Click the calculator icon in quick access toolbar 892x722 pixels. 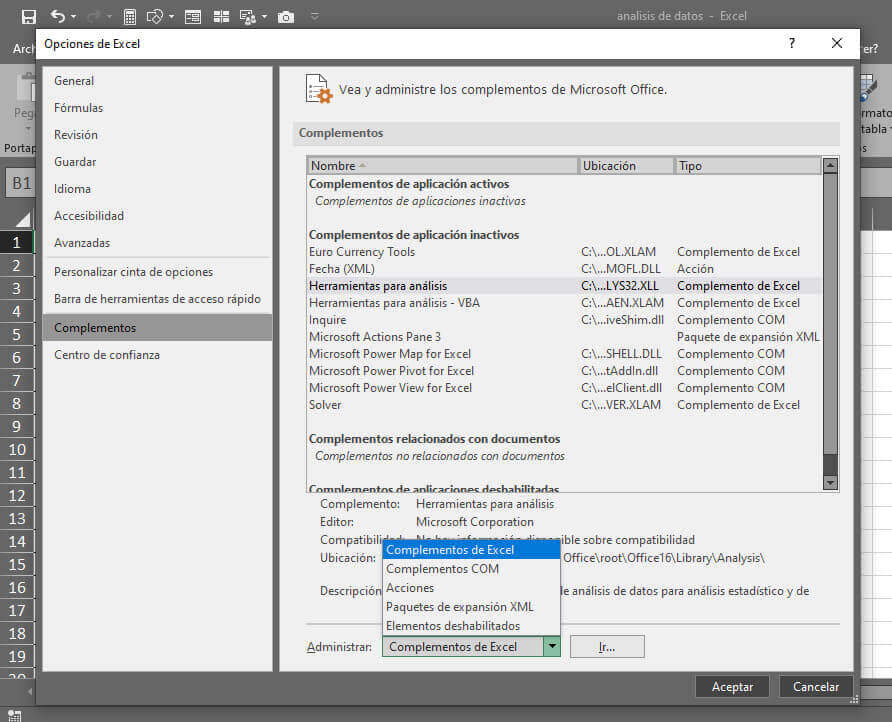130,16
